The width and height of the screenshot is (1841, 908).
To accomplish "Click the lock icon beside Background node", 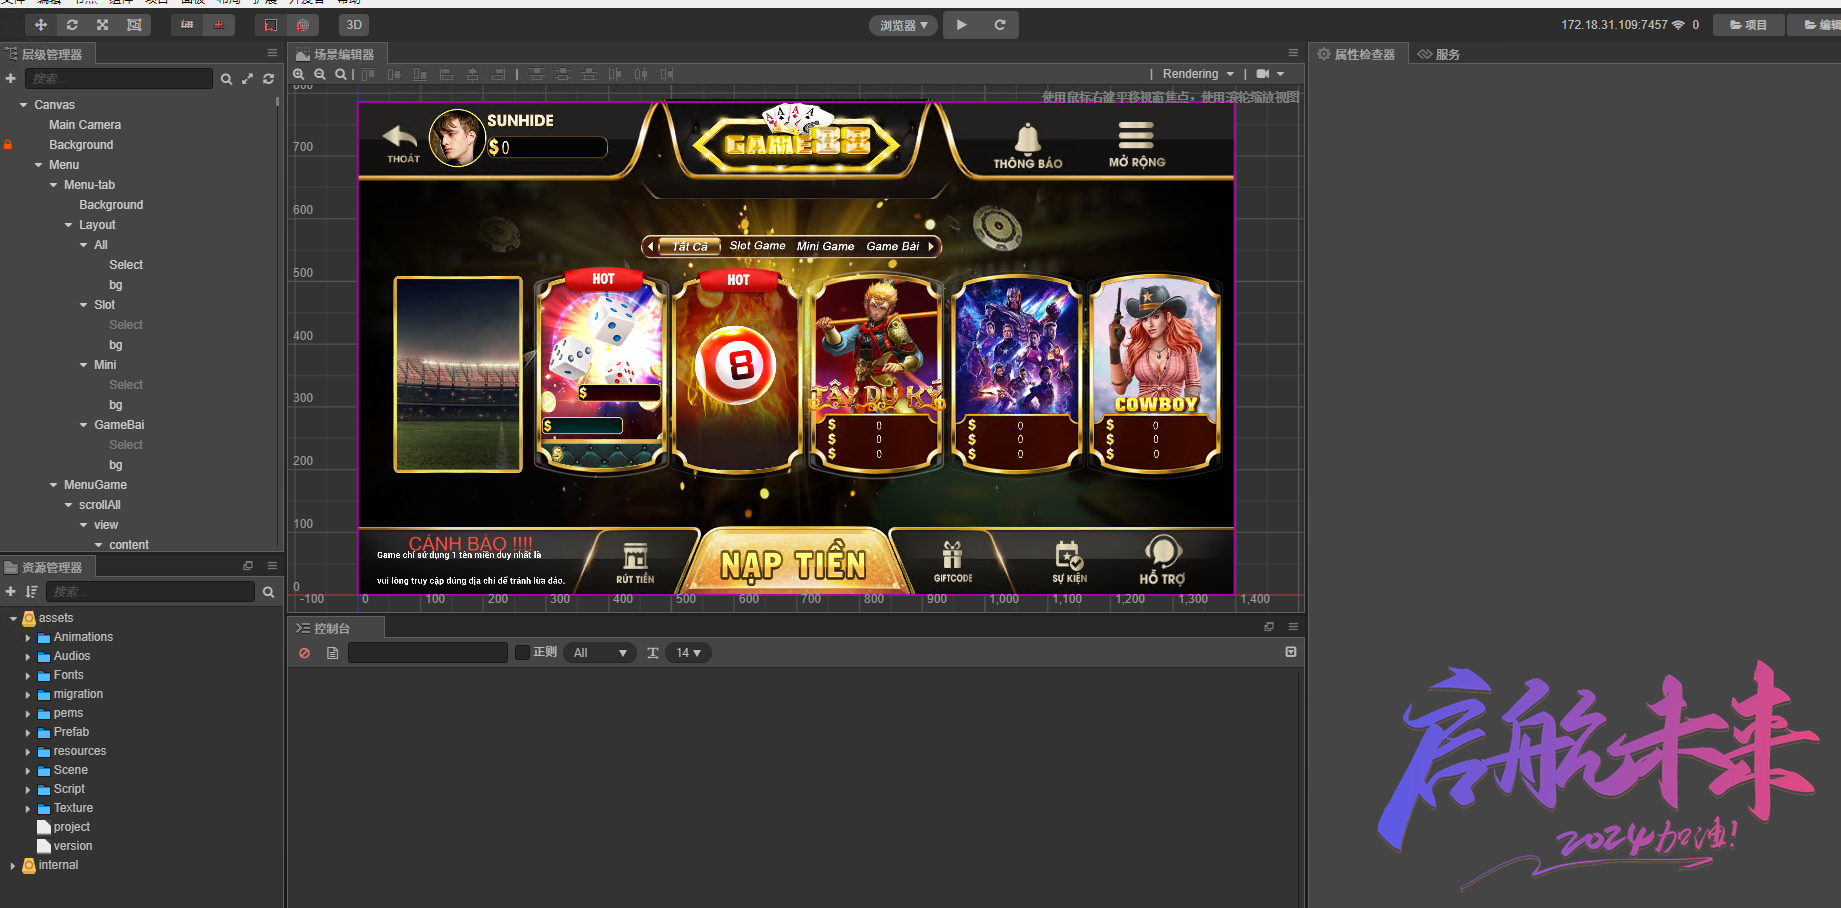I will click(x=8, y=145).
